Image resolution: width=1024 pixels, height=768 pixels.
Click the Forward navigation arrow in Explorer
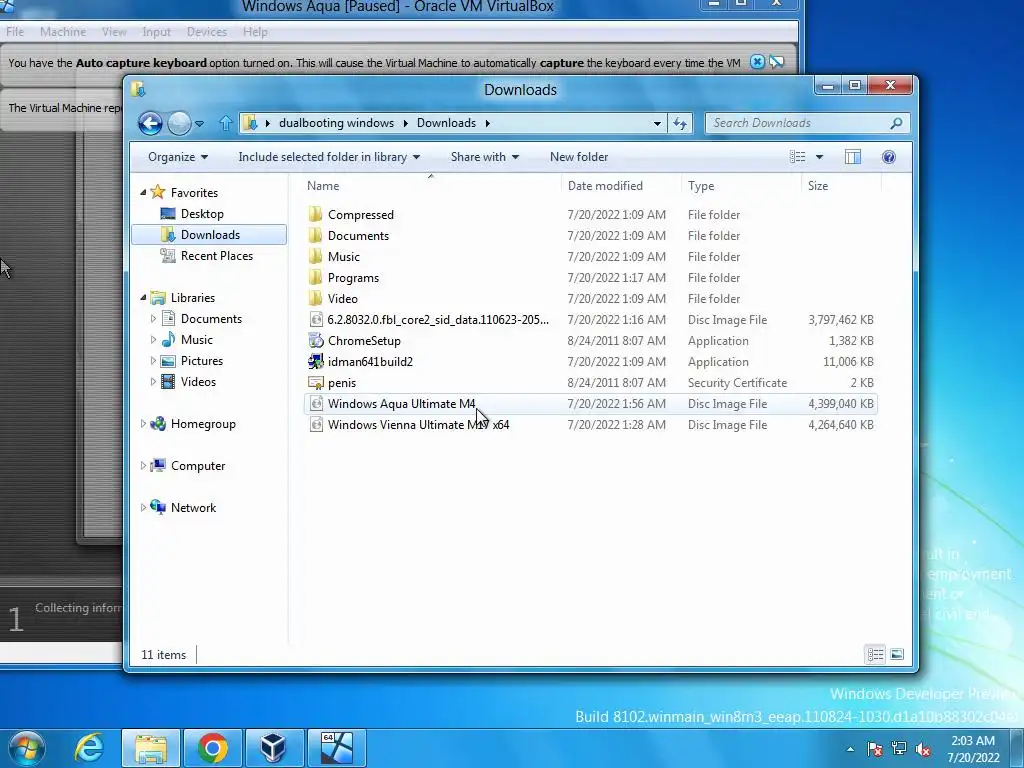click(179, 123)
